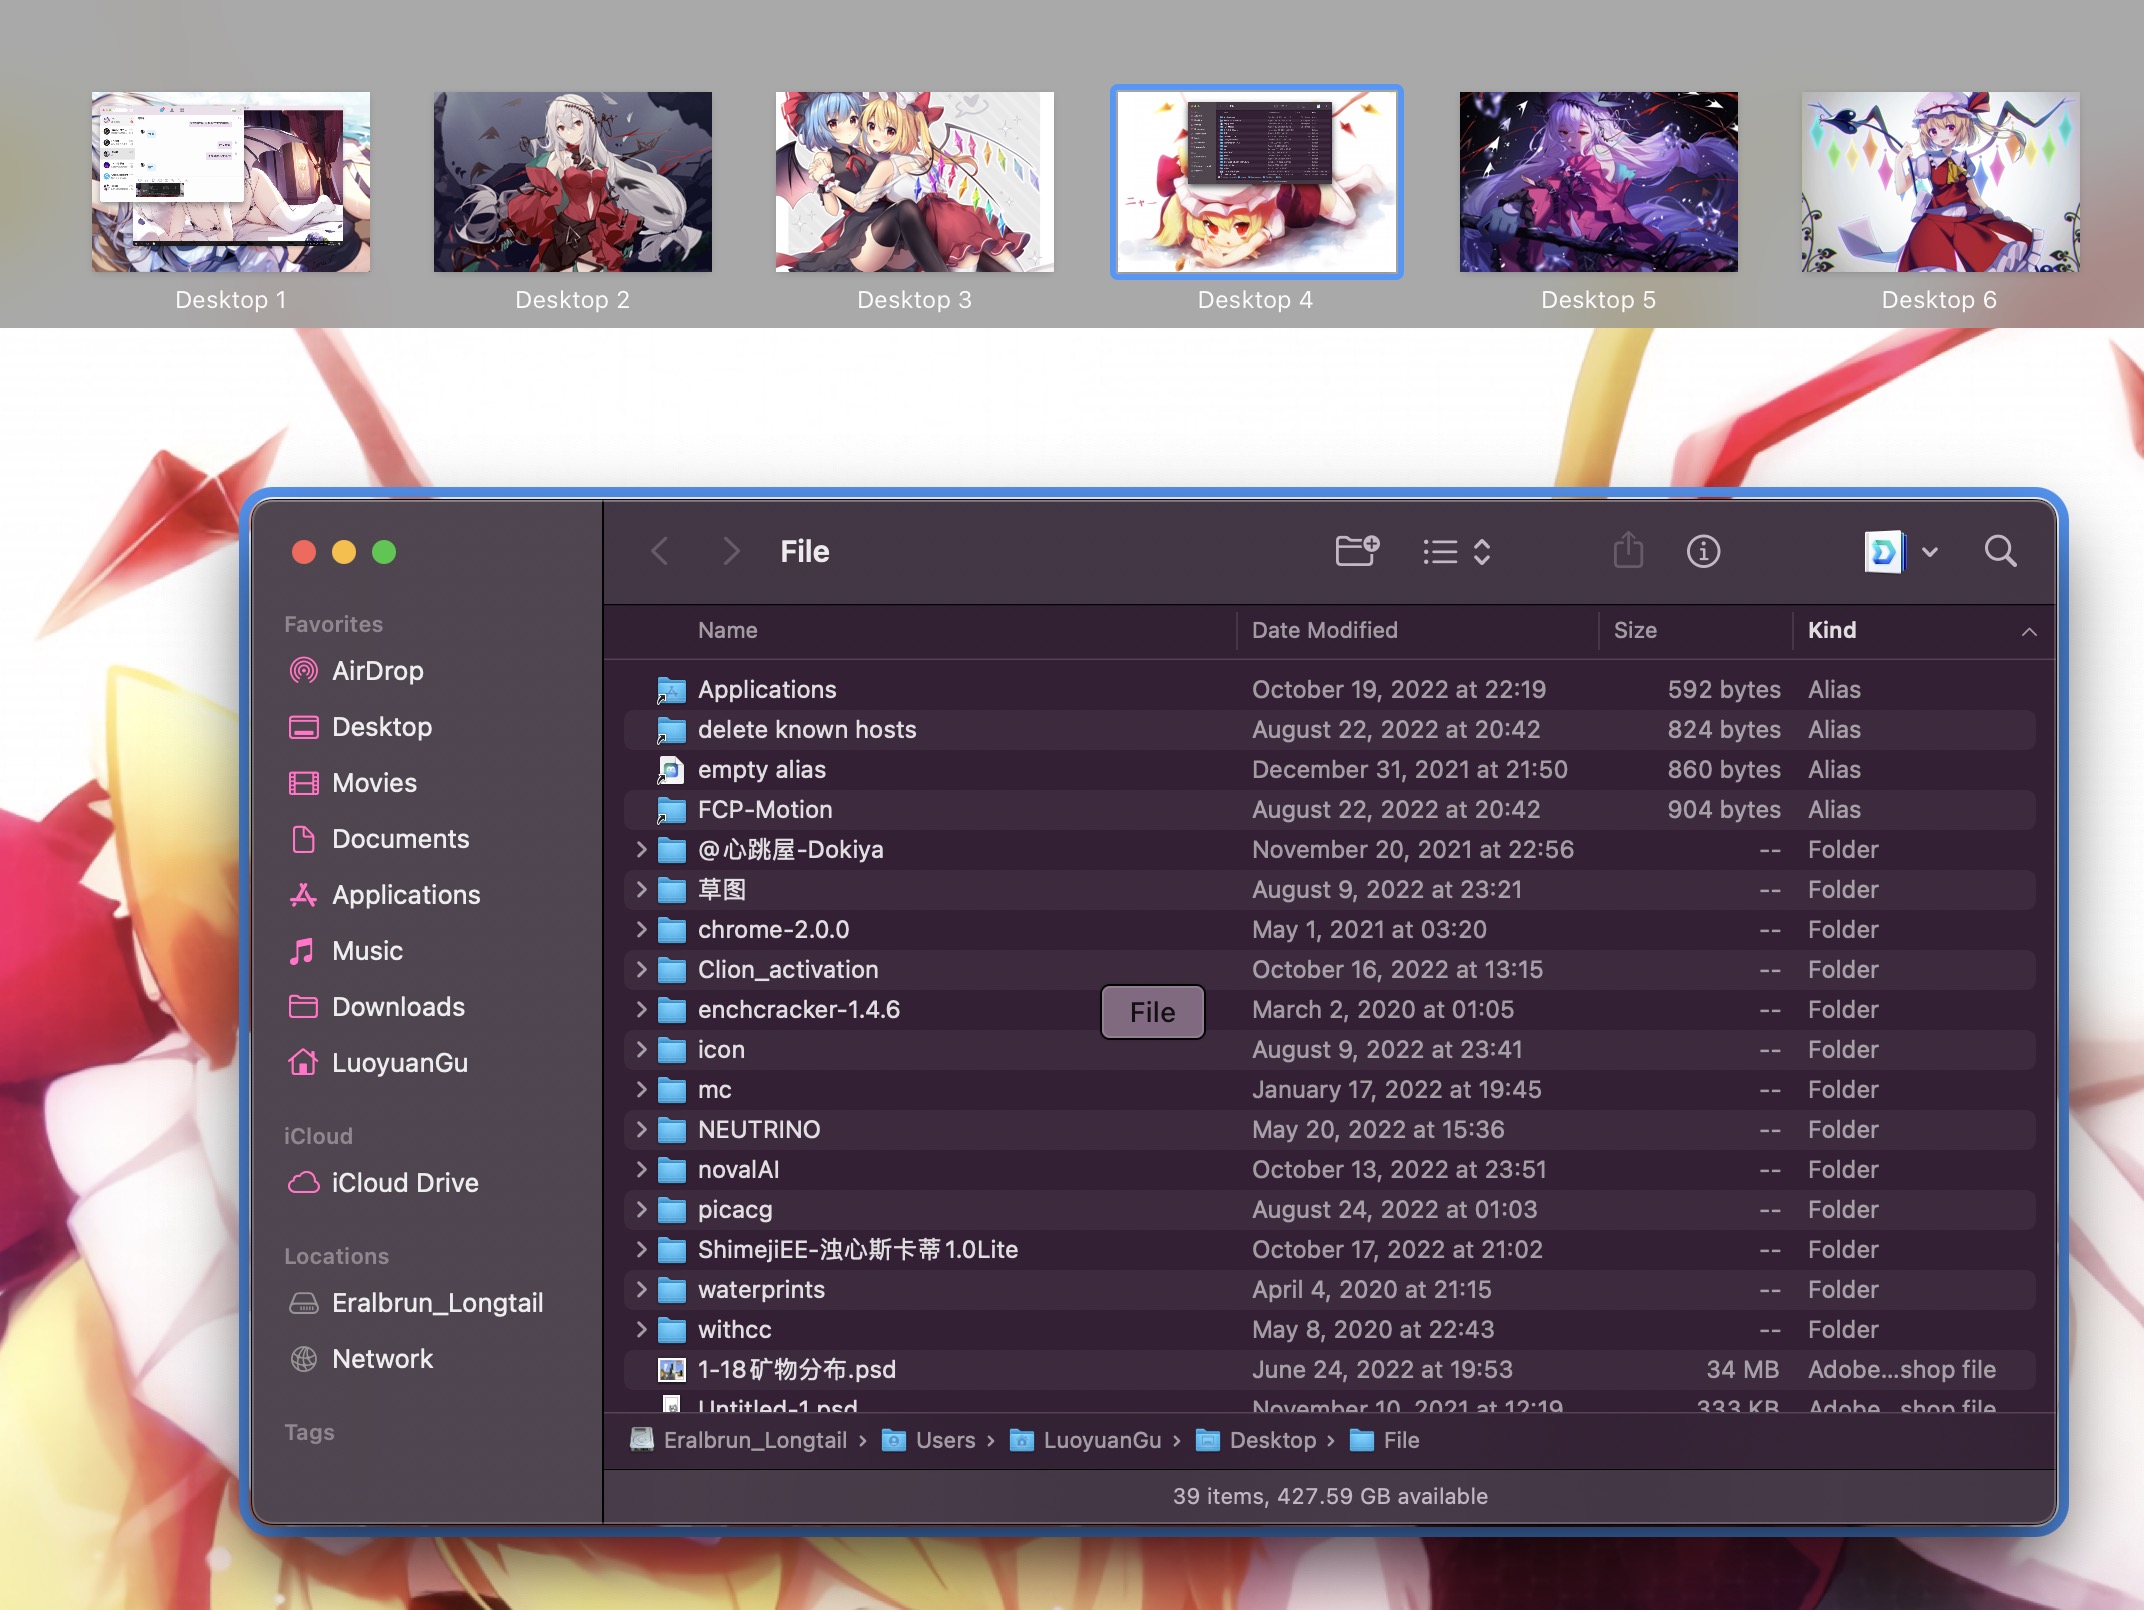Go back with the left arrow
Image resolution: width=2144 pixels, height=1610 pixels.
(660, 551)
